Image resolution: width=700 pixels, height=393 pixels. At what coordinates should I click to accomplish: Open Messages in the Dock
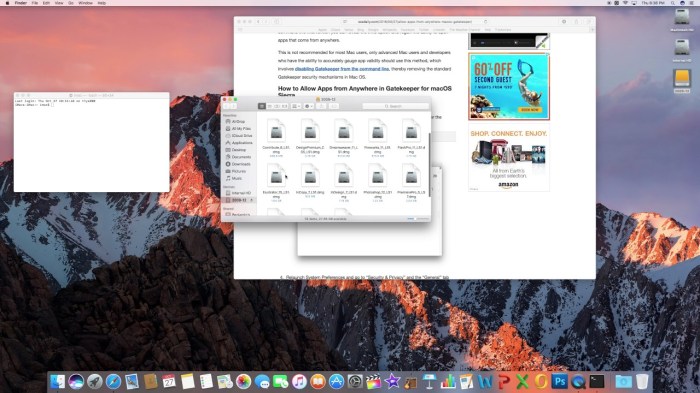click(262, 381)
